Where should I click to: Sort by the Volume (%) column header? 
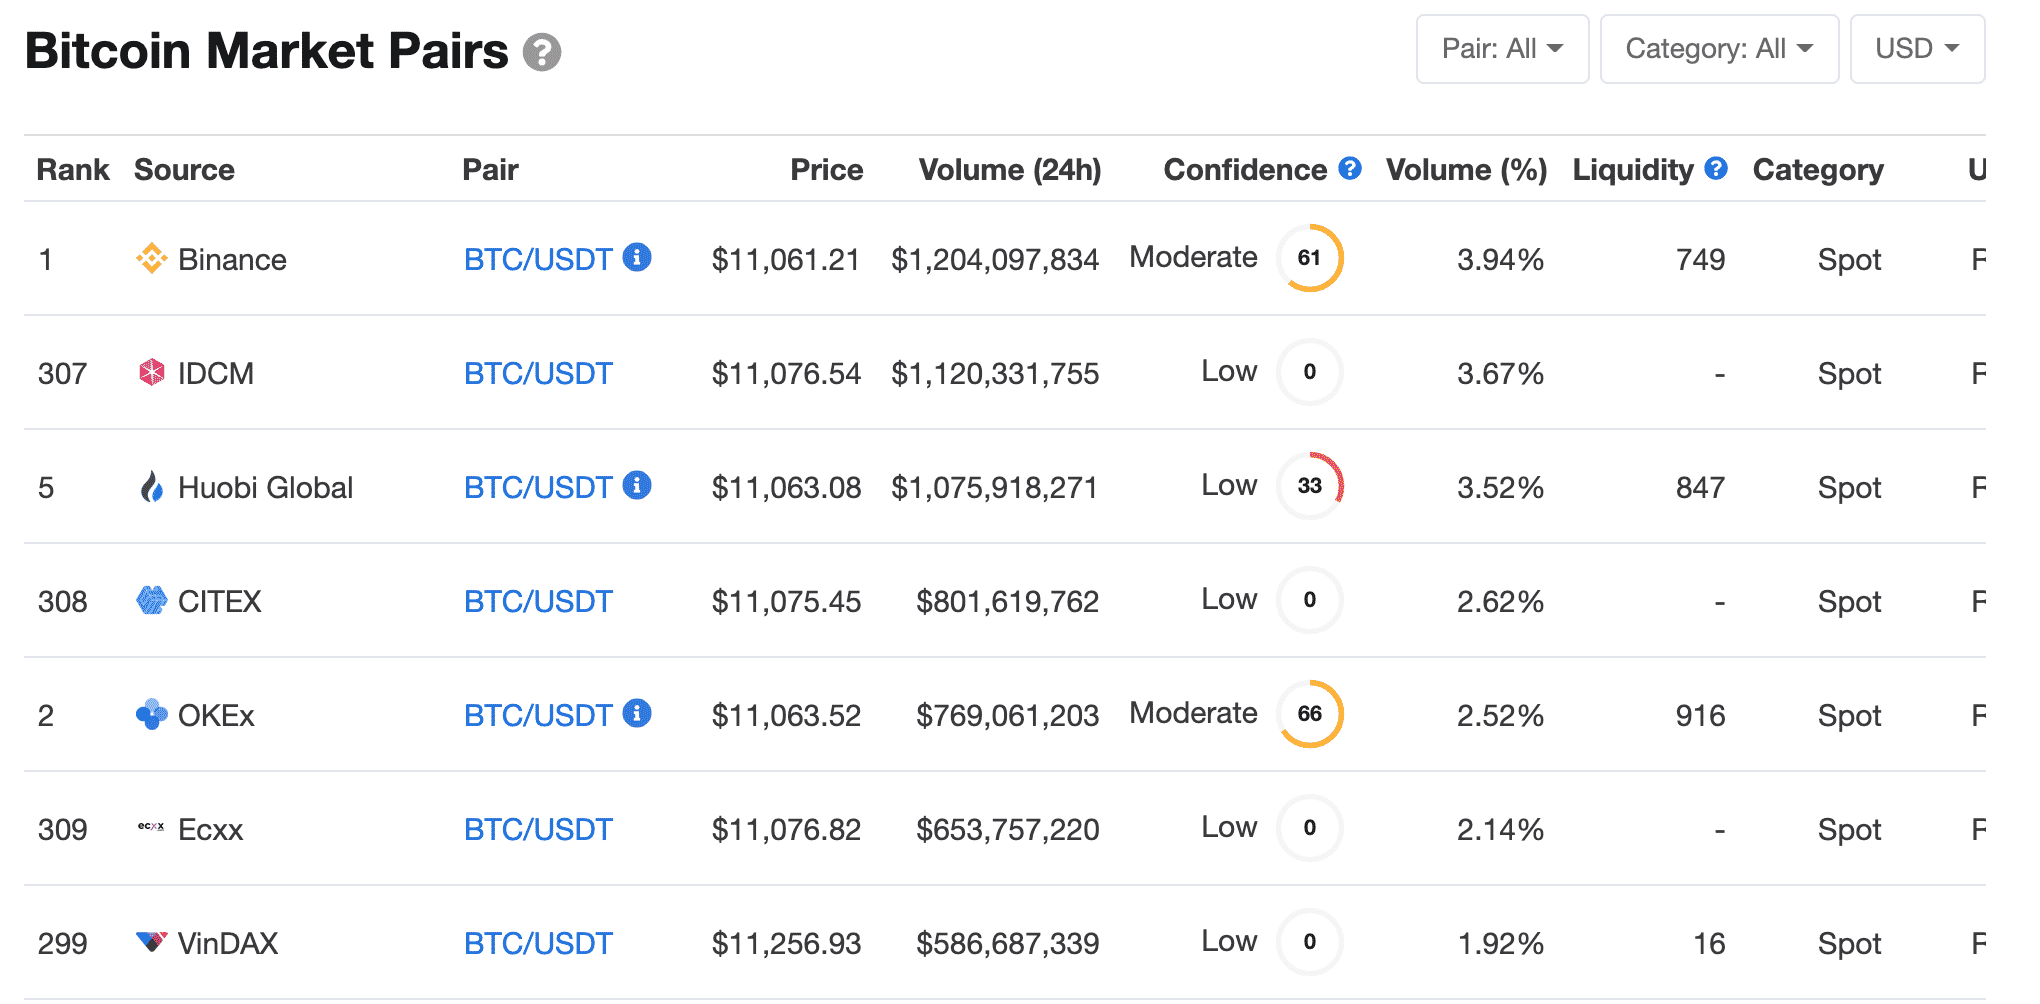tap(1466, 170)
